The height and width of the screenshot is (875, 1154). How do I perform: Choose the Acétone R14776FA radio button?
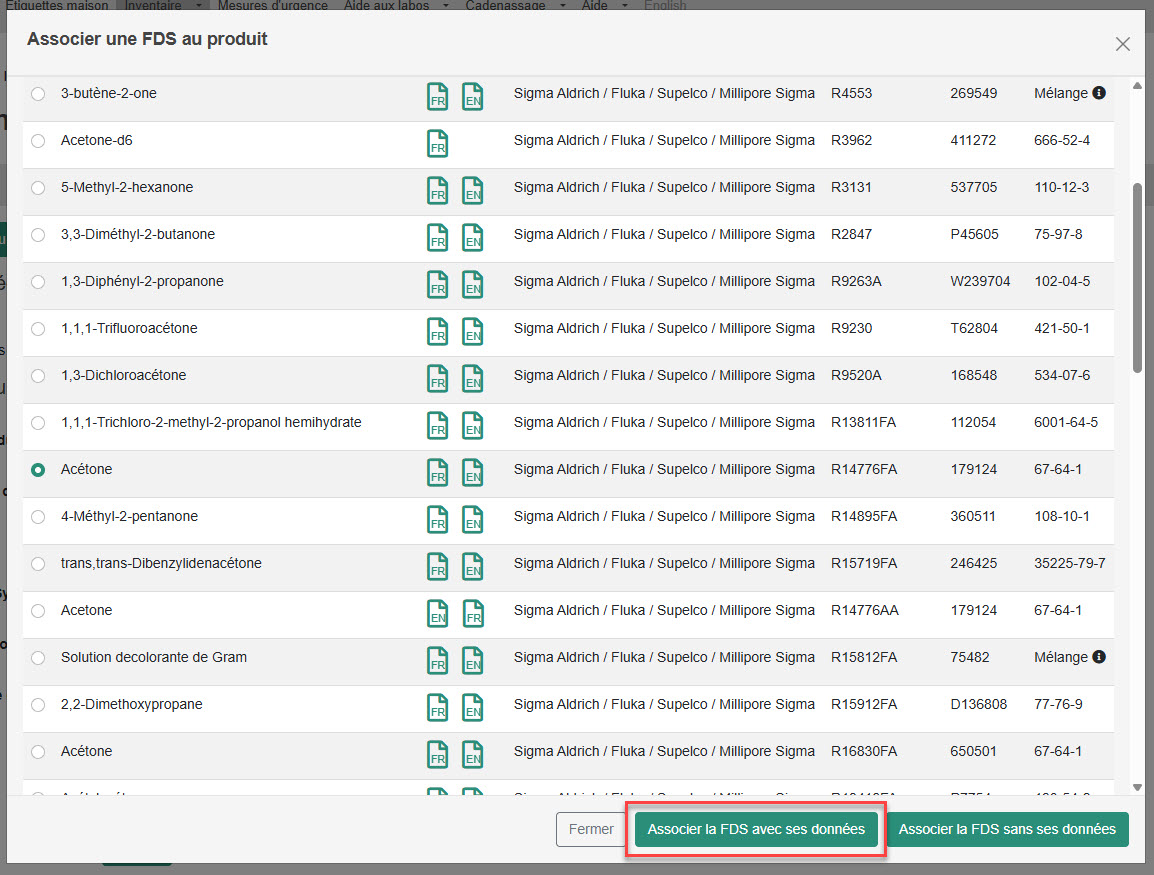[38, 470]
